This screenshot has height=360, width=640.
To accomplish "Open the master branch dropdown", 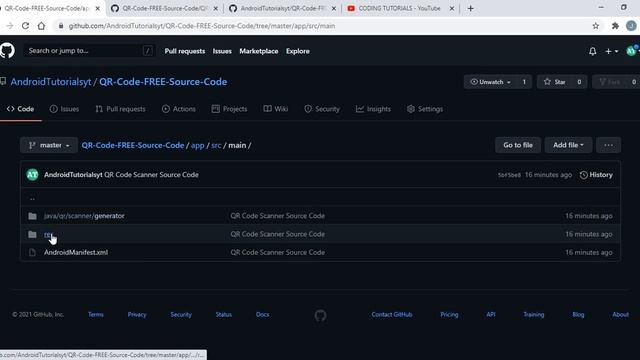I will tap(49, 145).
